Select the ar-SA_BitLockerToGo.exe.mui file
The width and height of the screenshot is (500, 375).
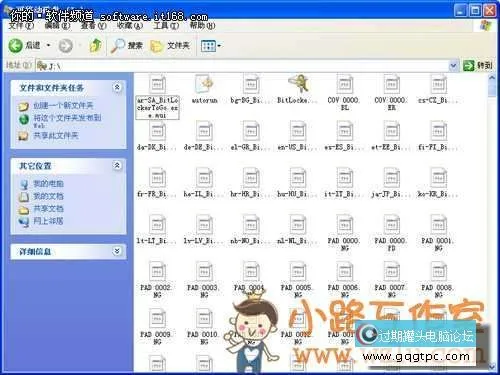[x=157, y=97]
